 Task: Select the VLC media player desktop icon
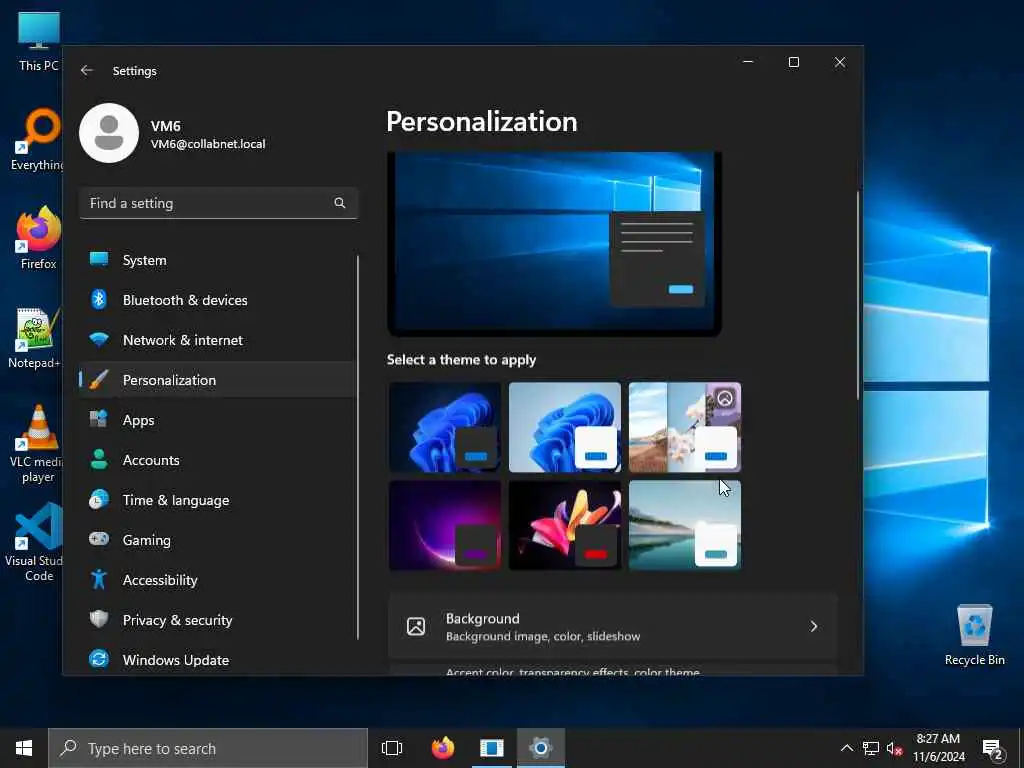click(x=38, y=444)
